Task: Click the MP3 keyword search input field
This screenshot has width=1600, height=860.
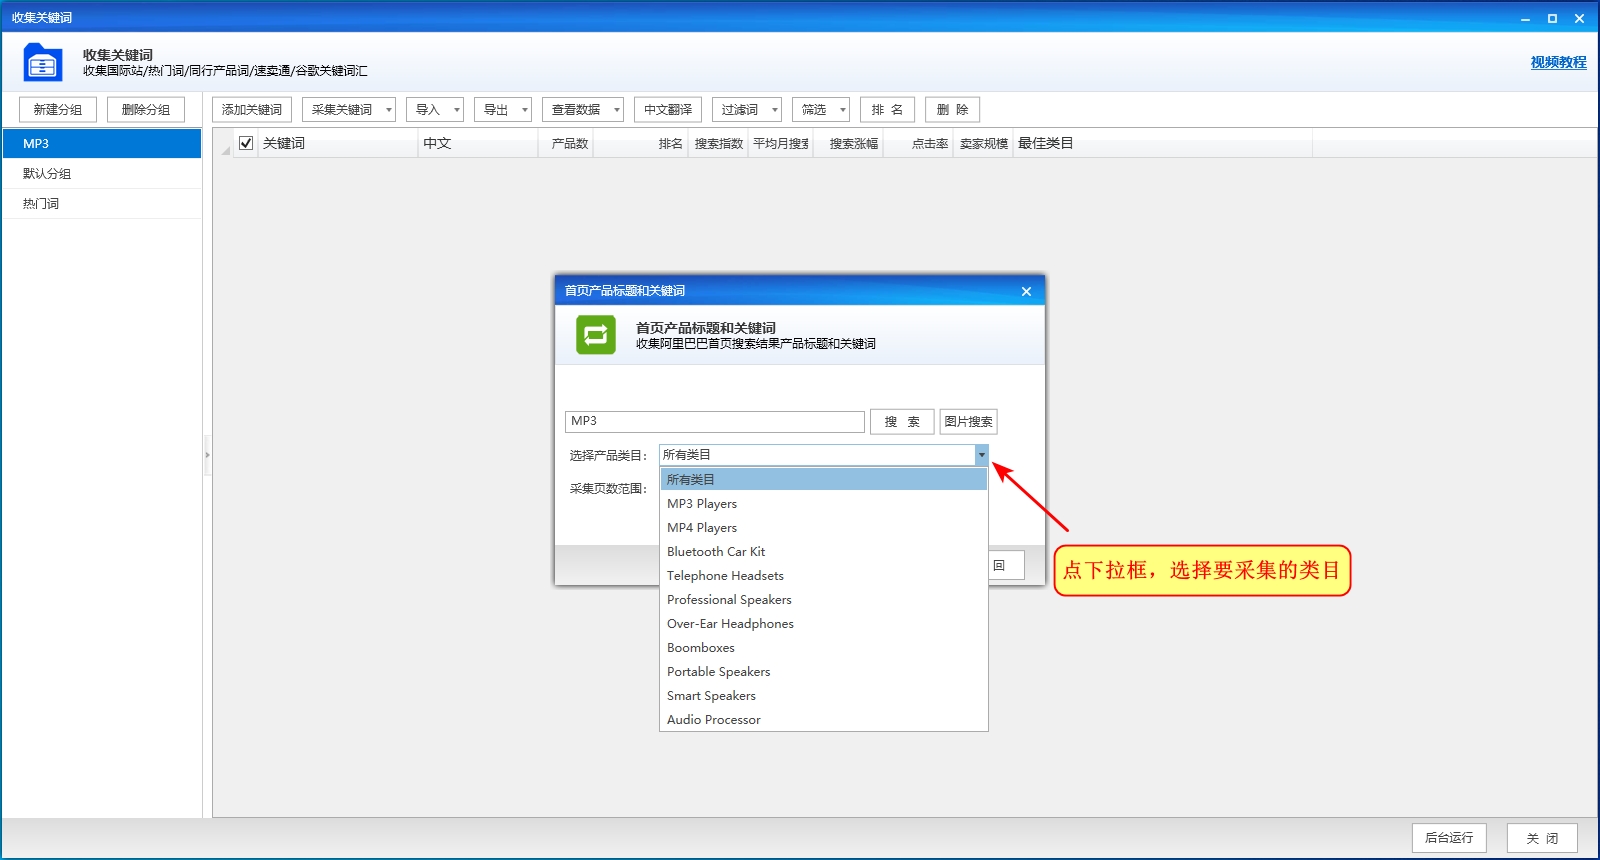Action: point(715,421)
